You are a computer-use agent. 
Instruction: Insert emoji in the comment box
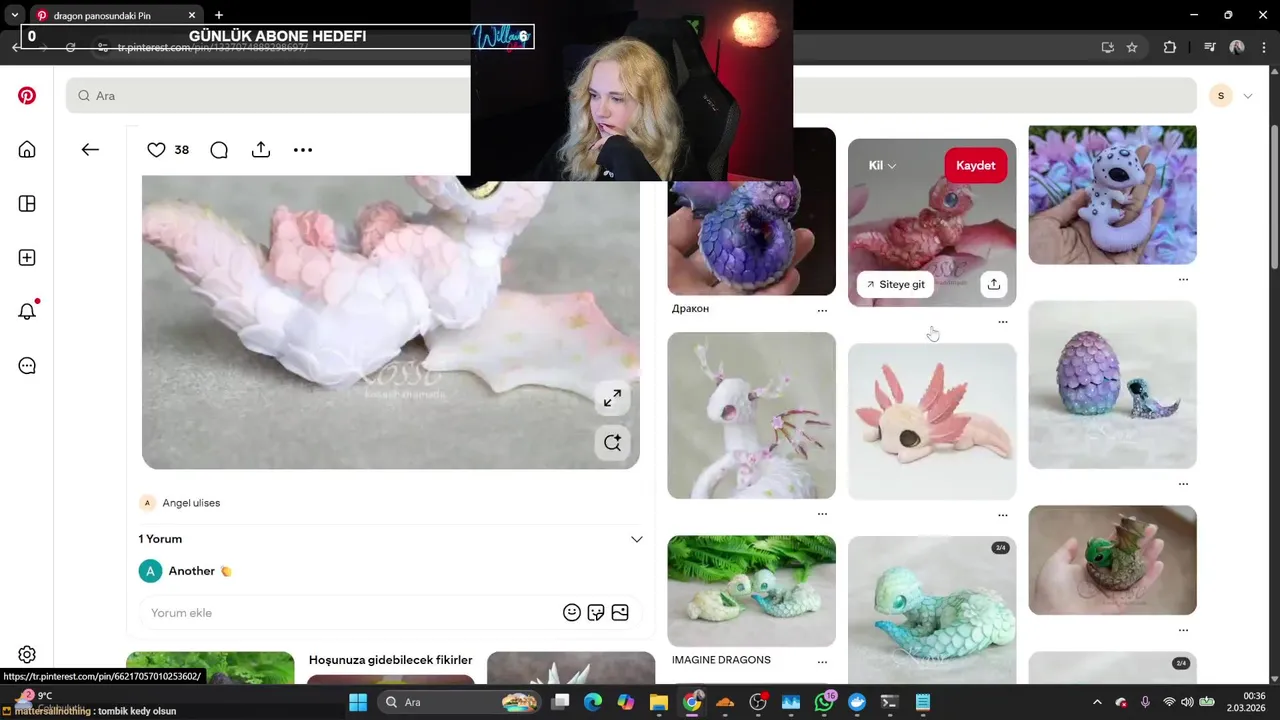(x=572, y=613)
